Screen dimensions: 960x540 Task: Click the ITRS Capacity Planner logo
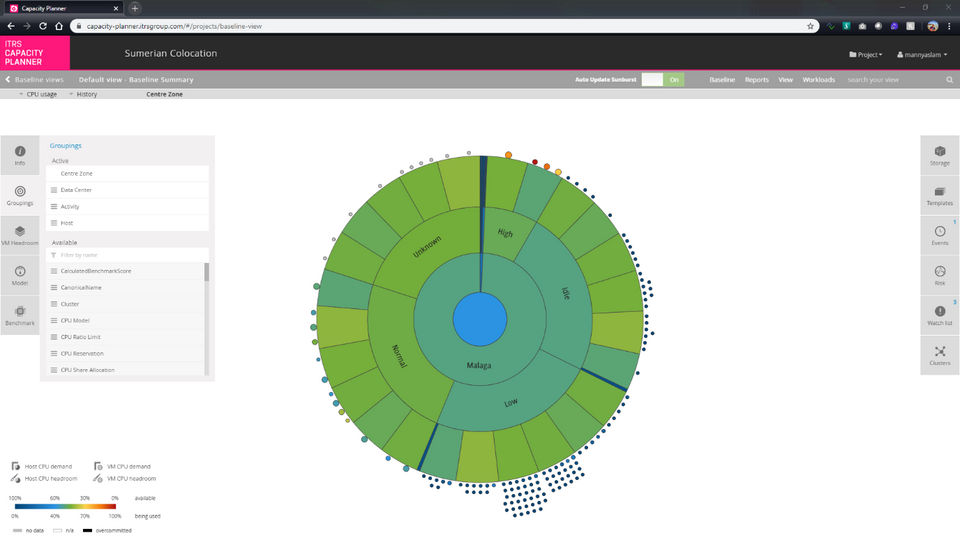(x=35, y=53)
